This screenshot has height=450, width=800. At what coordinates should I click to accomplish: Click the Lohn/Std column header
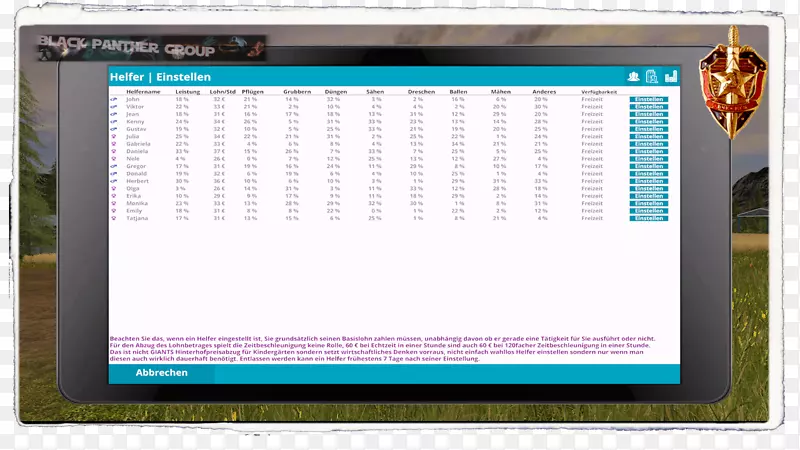click(x=223, y=91)
